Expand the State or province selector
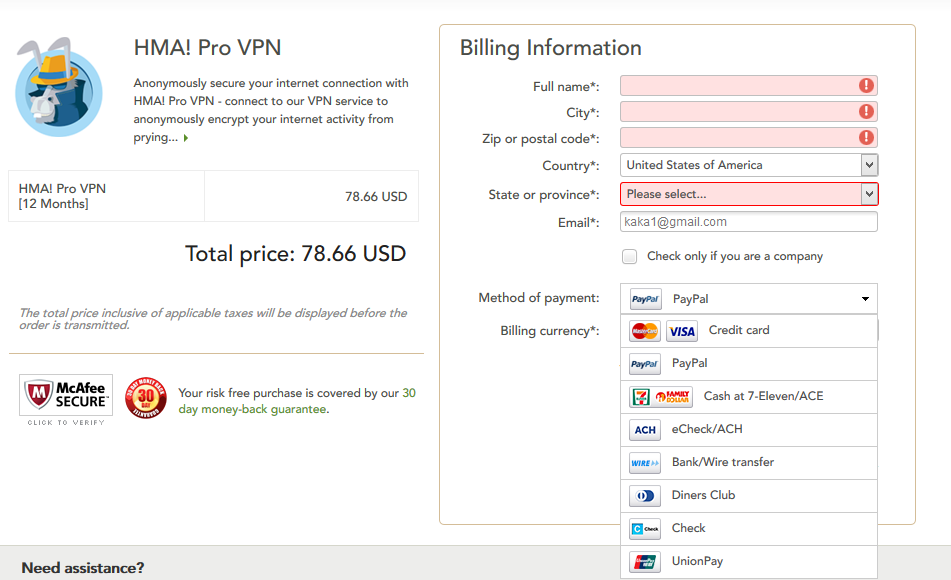The image size is (951, 580). click(x=749, y=194)
